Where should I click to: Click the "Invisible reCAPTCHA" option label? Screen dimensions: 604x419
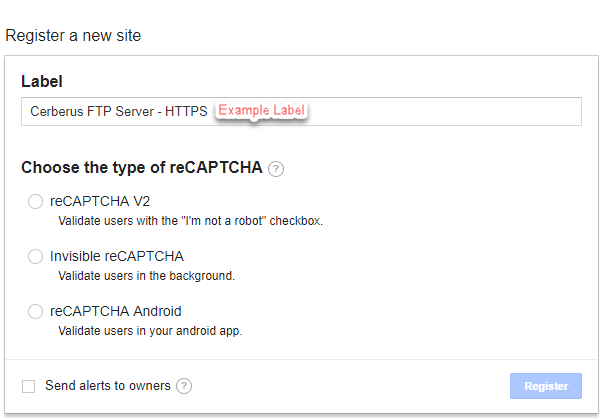pos(117,256)
